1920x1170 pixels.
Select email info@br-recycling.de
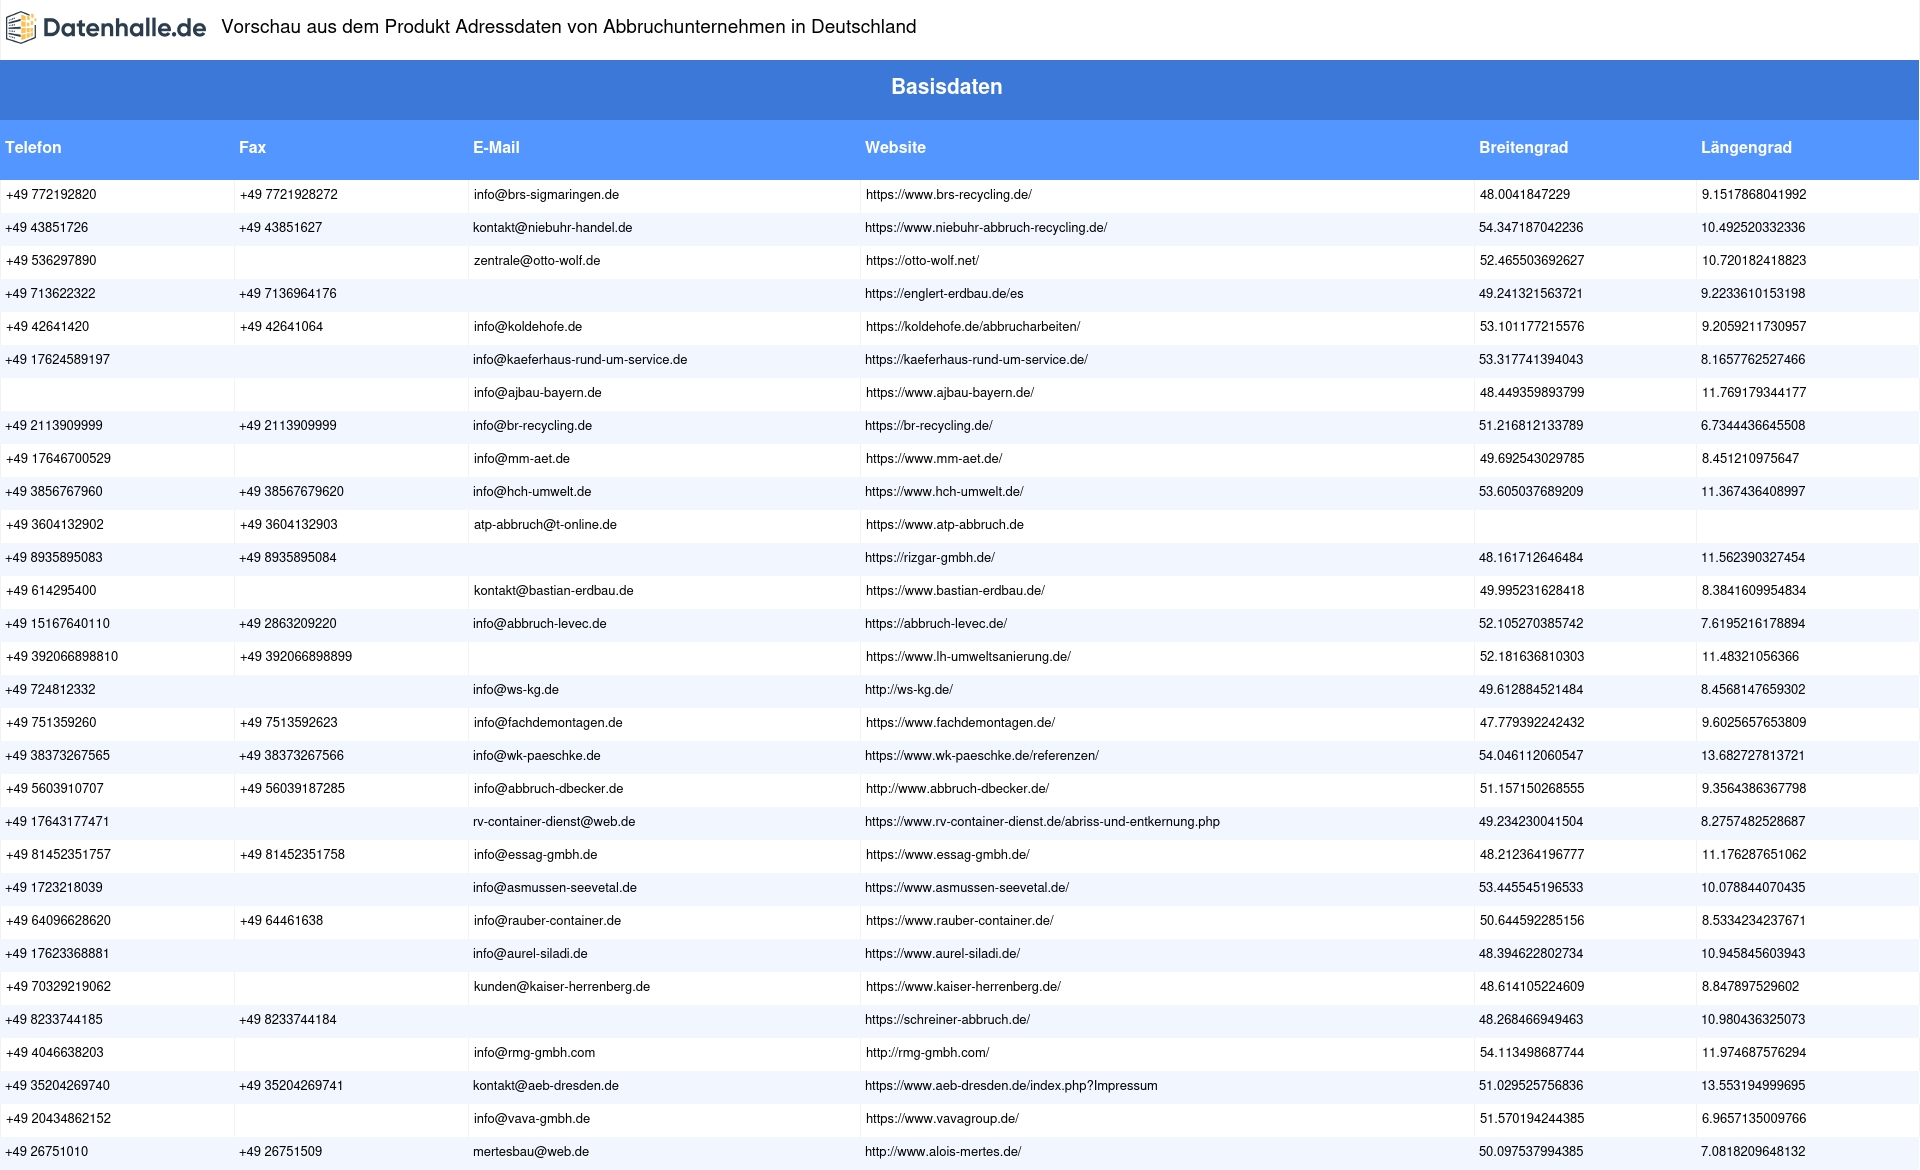[532, 426]
